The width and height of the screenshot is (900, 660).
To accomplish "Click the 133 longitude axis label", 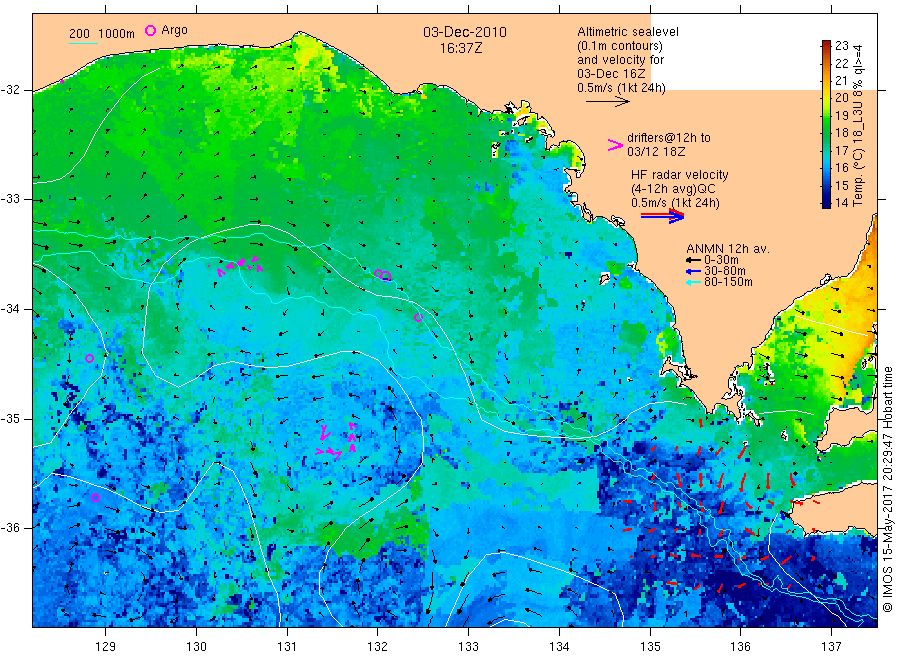I will (x=468, y=647).
